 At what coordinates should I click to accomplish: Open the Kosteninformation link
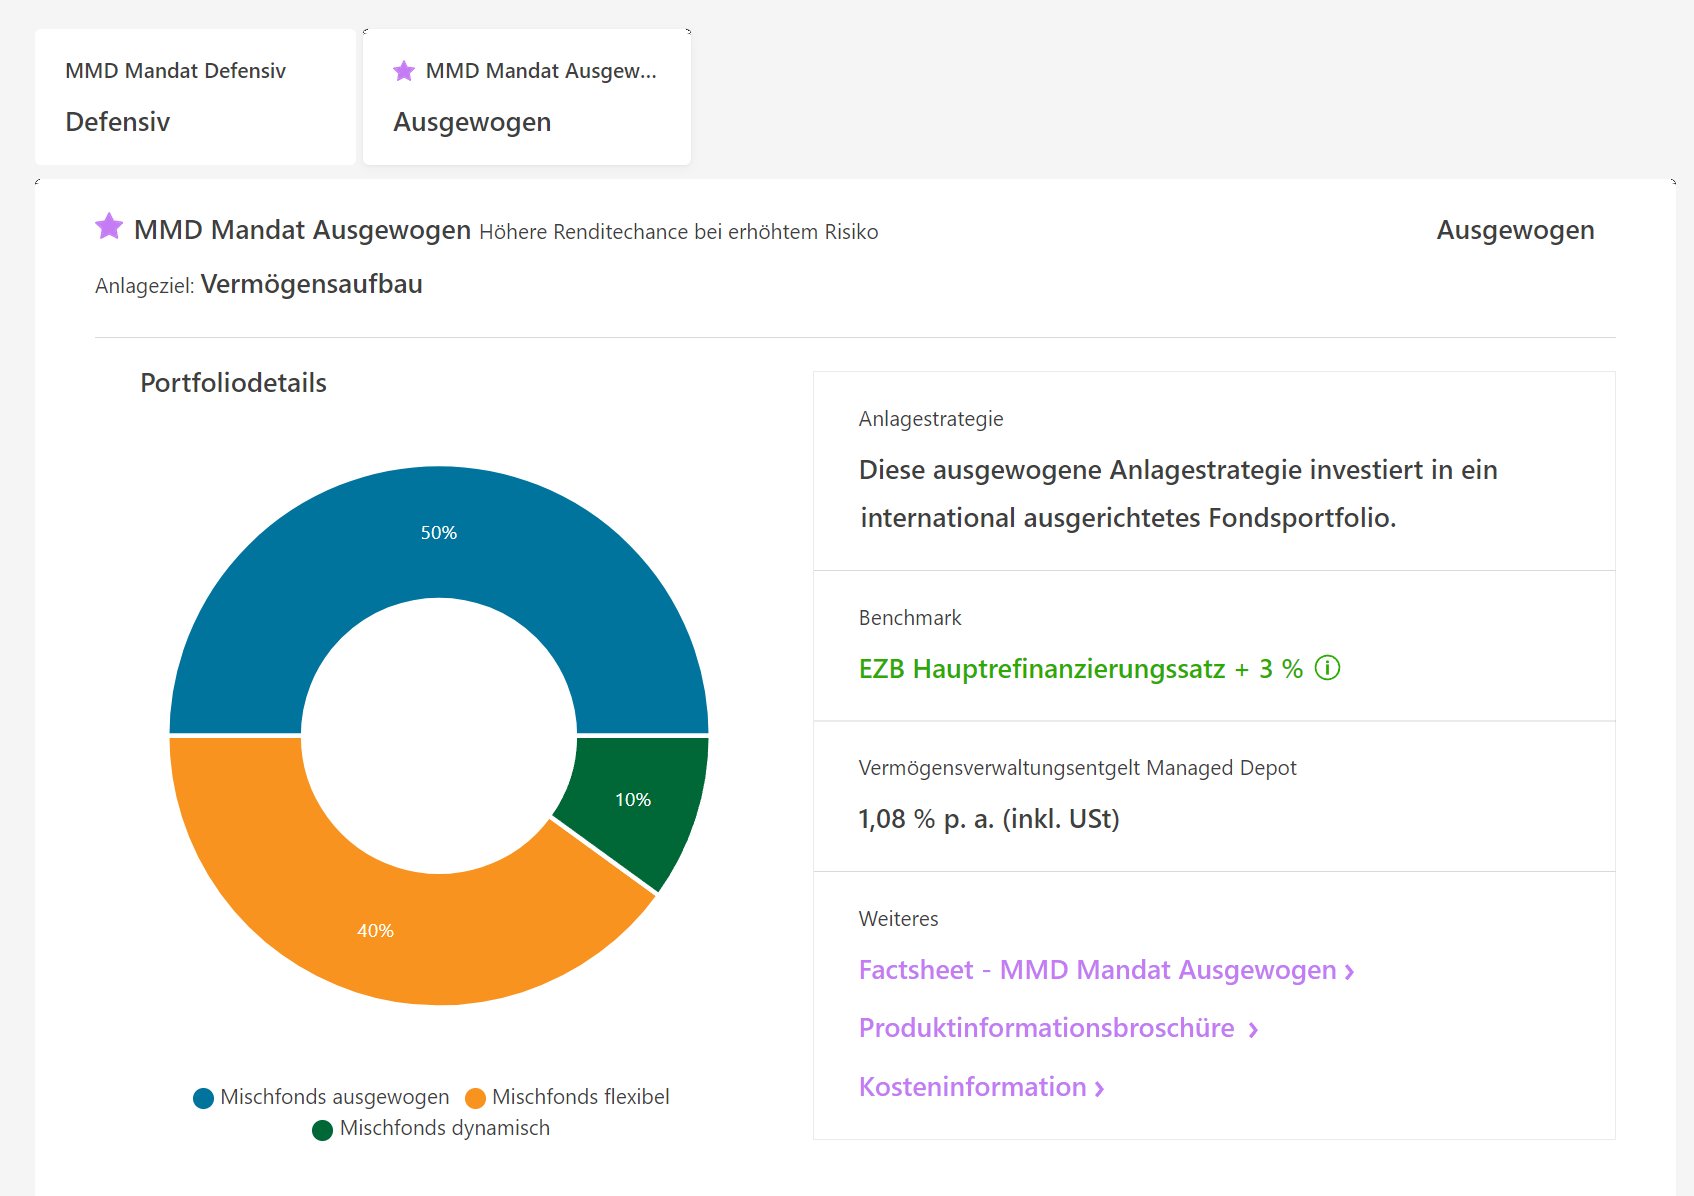point(972,1087)
